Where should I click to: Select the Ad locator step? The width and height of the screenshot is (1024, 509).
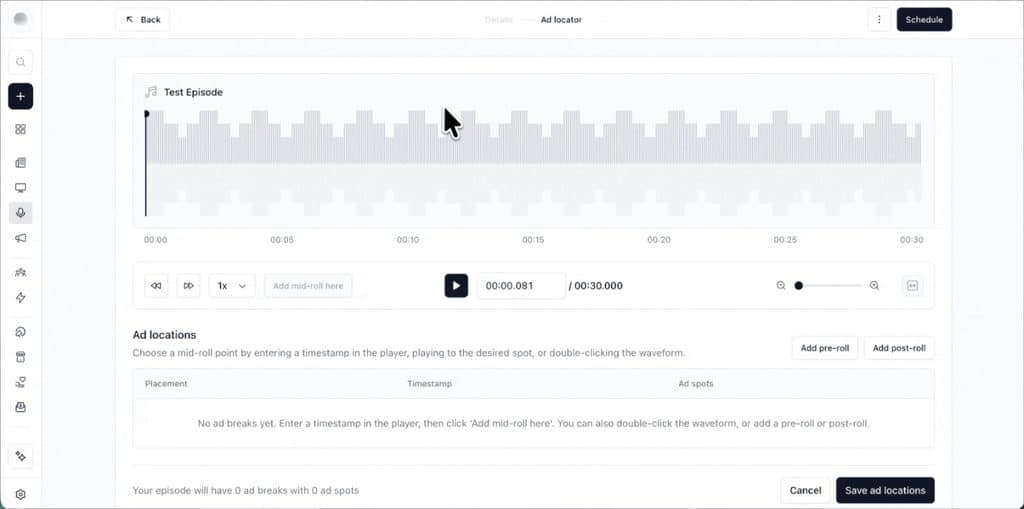[561, 20]
